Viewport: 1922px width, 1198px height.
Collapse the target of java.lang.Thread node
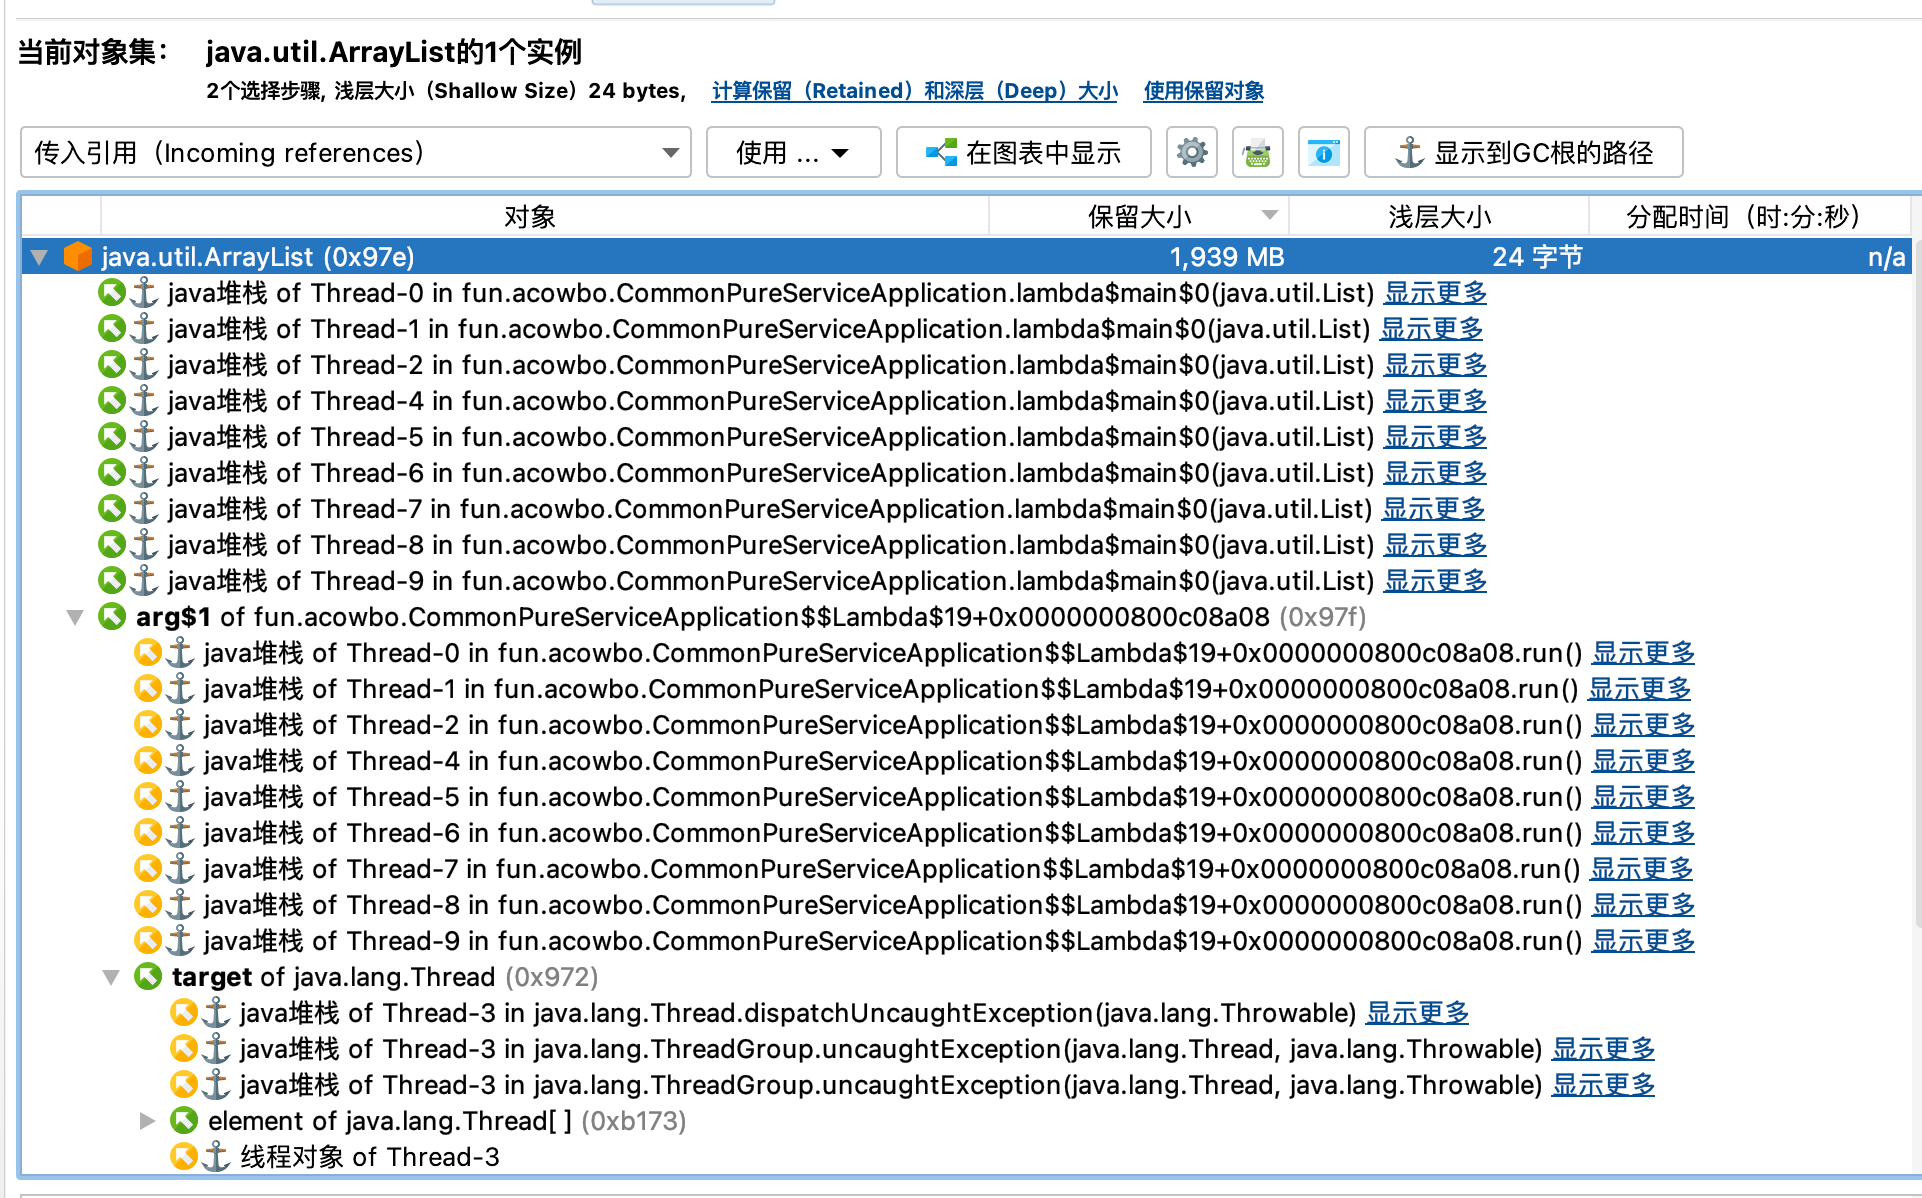tap(111, 977)
